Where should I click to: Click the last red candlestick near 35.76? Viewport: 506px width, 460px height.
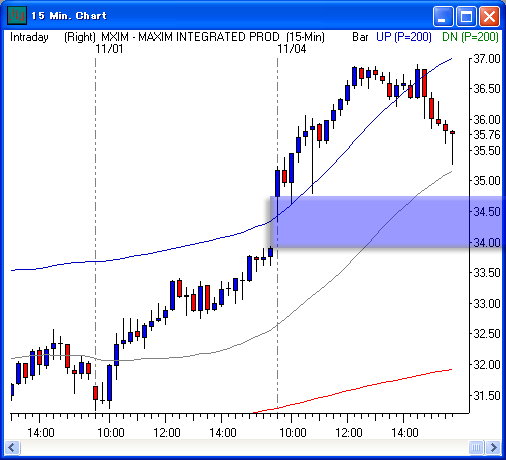[452, 133]
